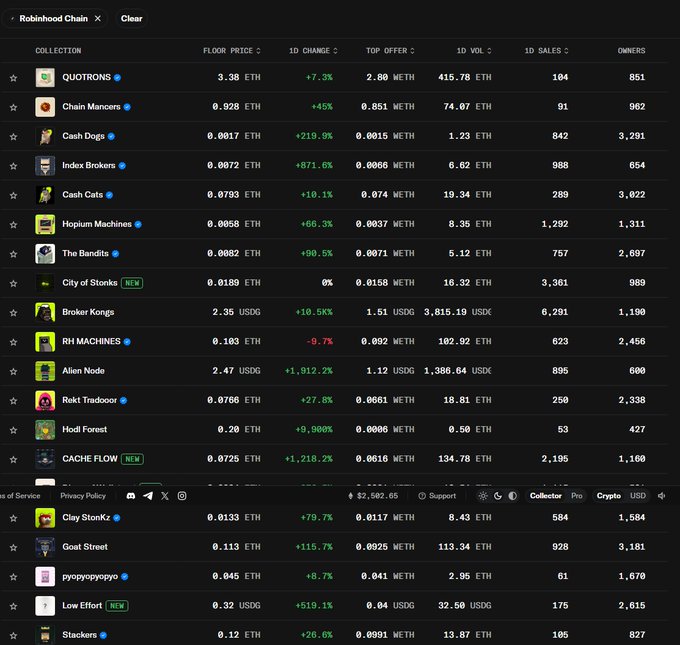Click the Owners column header
This screenshot has height=645, width=680.
click(631, 51)
